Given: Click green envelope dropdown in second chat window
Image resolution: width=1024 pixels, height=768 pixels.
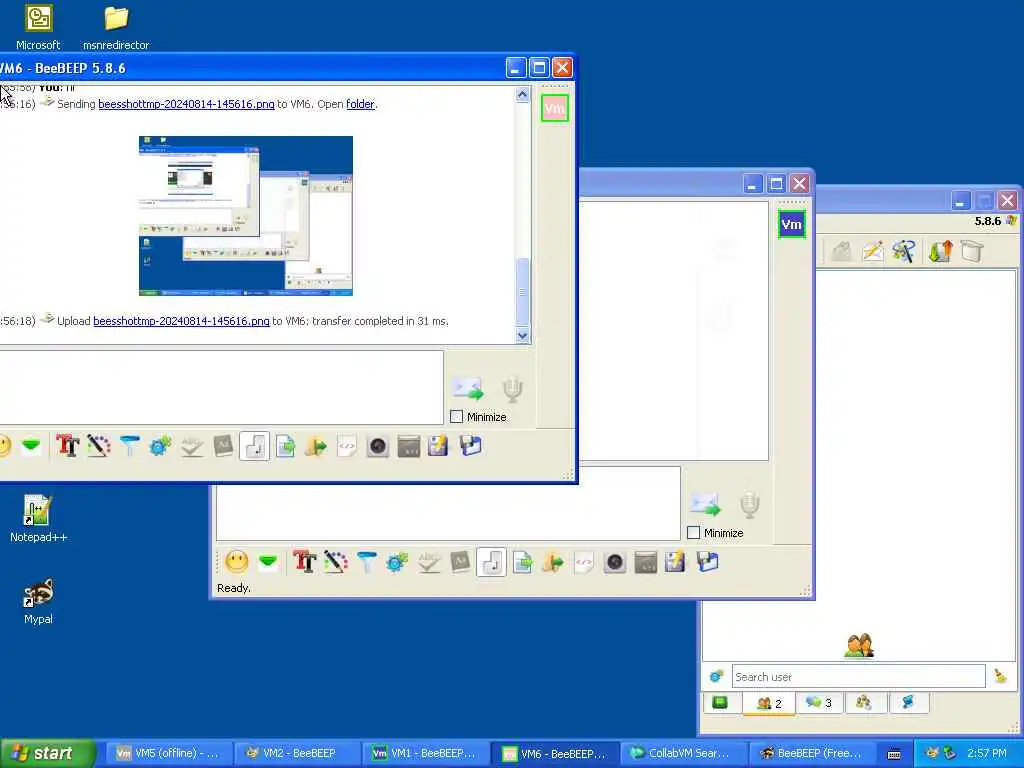Looking at the screenshot, I should coord(268,562).
